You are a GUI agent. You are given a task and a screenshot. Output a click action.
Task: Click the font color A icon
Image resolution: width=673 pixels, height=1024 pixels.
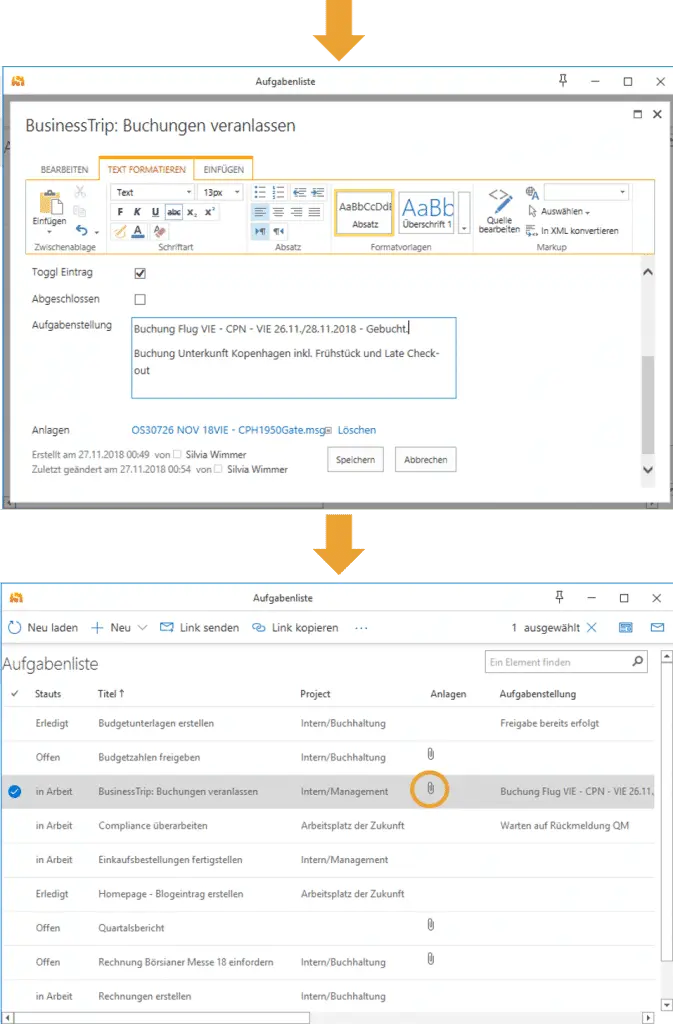point(138,231)
